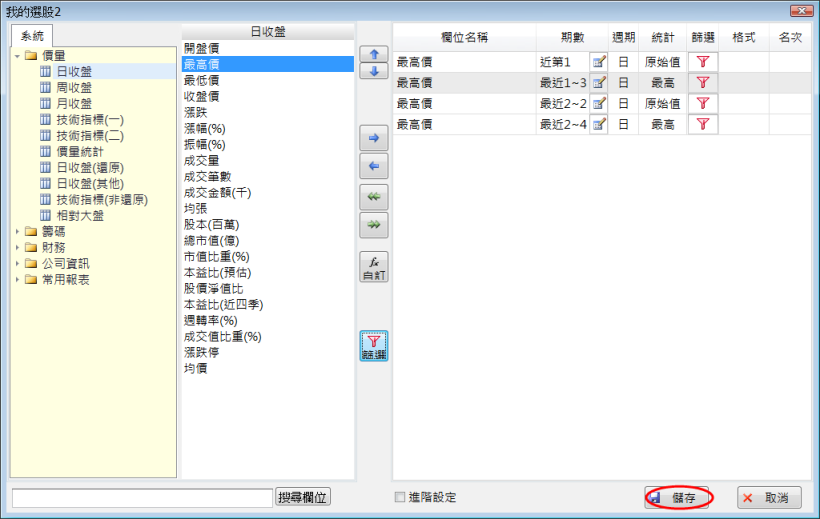
Task: Click the 自訂 formula button
Action: pos(373,267)
